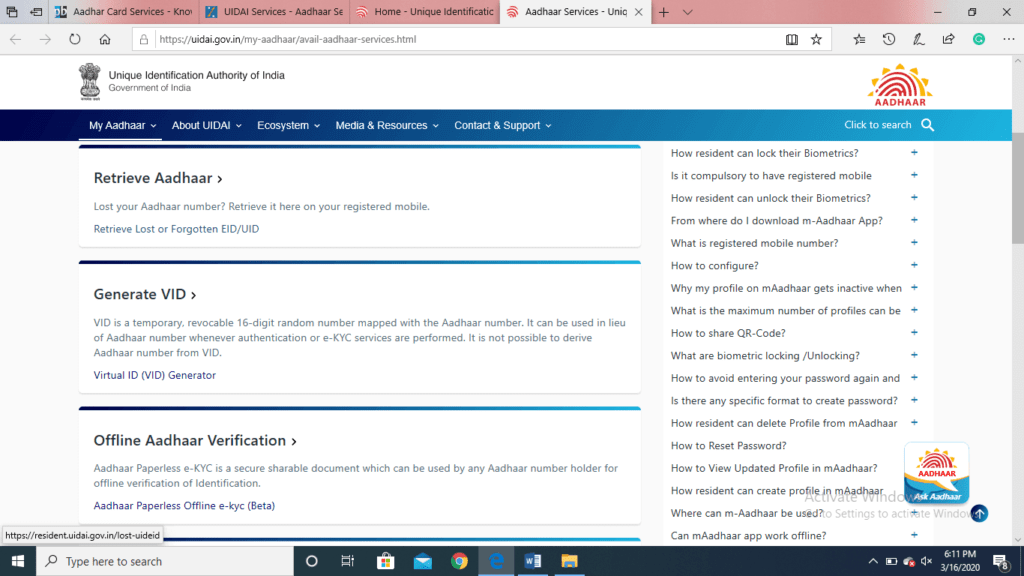Toggle reading view icon in address bar
This screenshot has width=1024, height=576.
(792, 39)
